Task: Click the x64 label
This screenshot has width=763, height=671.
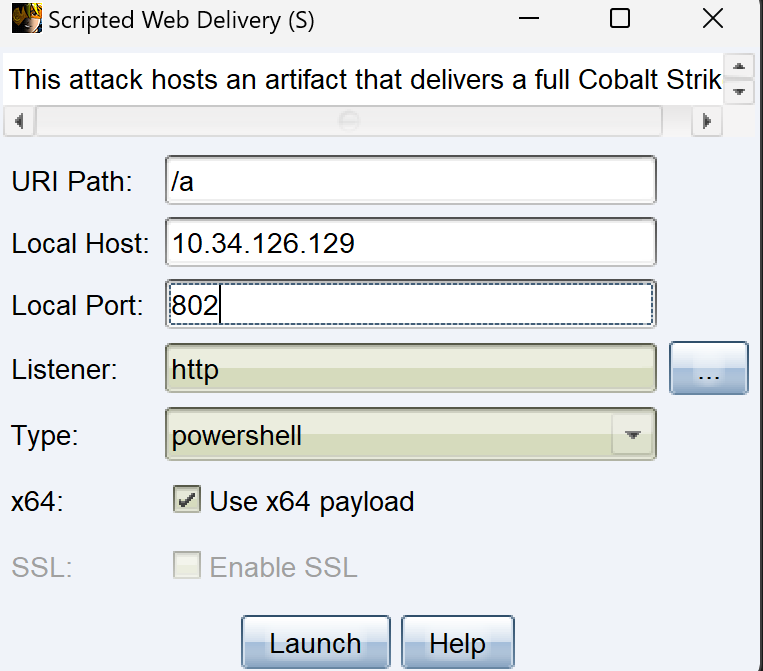Action: [37, 501]
